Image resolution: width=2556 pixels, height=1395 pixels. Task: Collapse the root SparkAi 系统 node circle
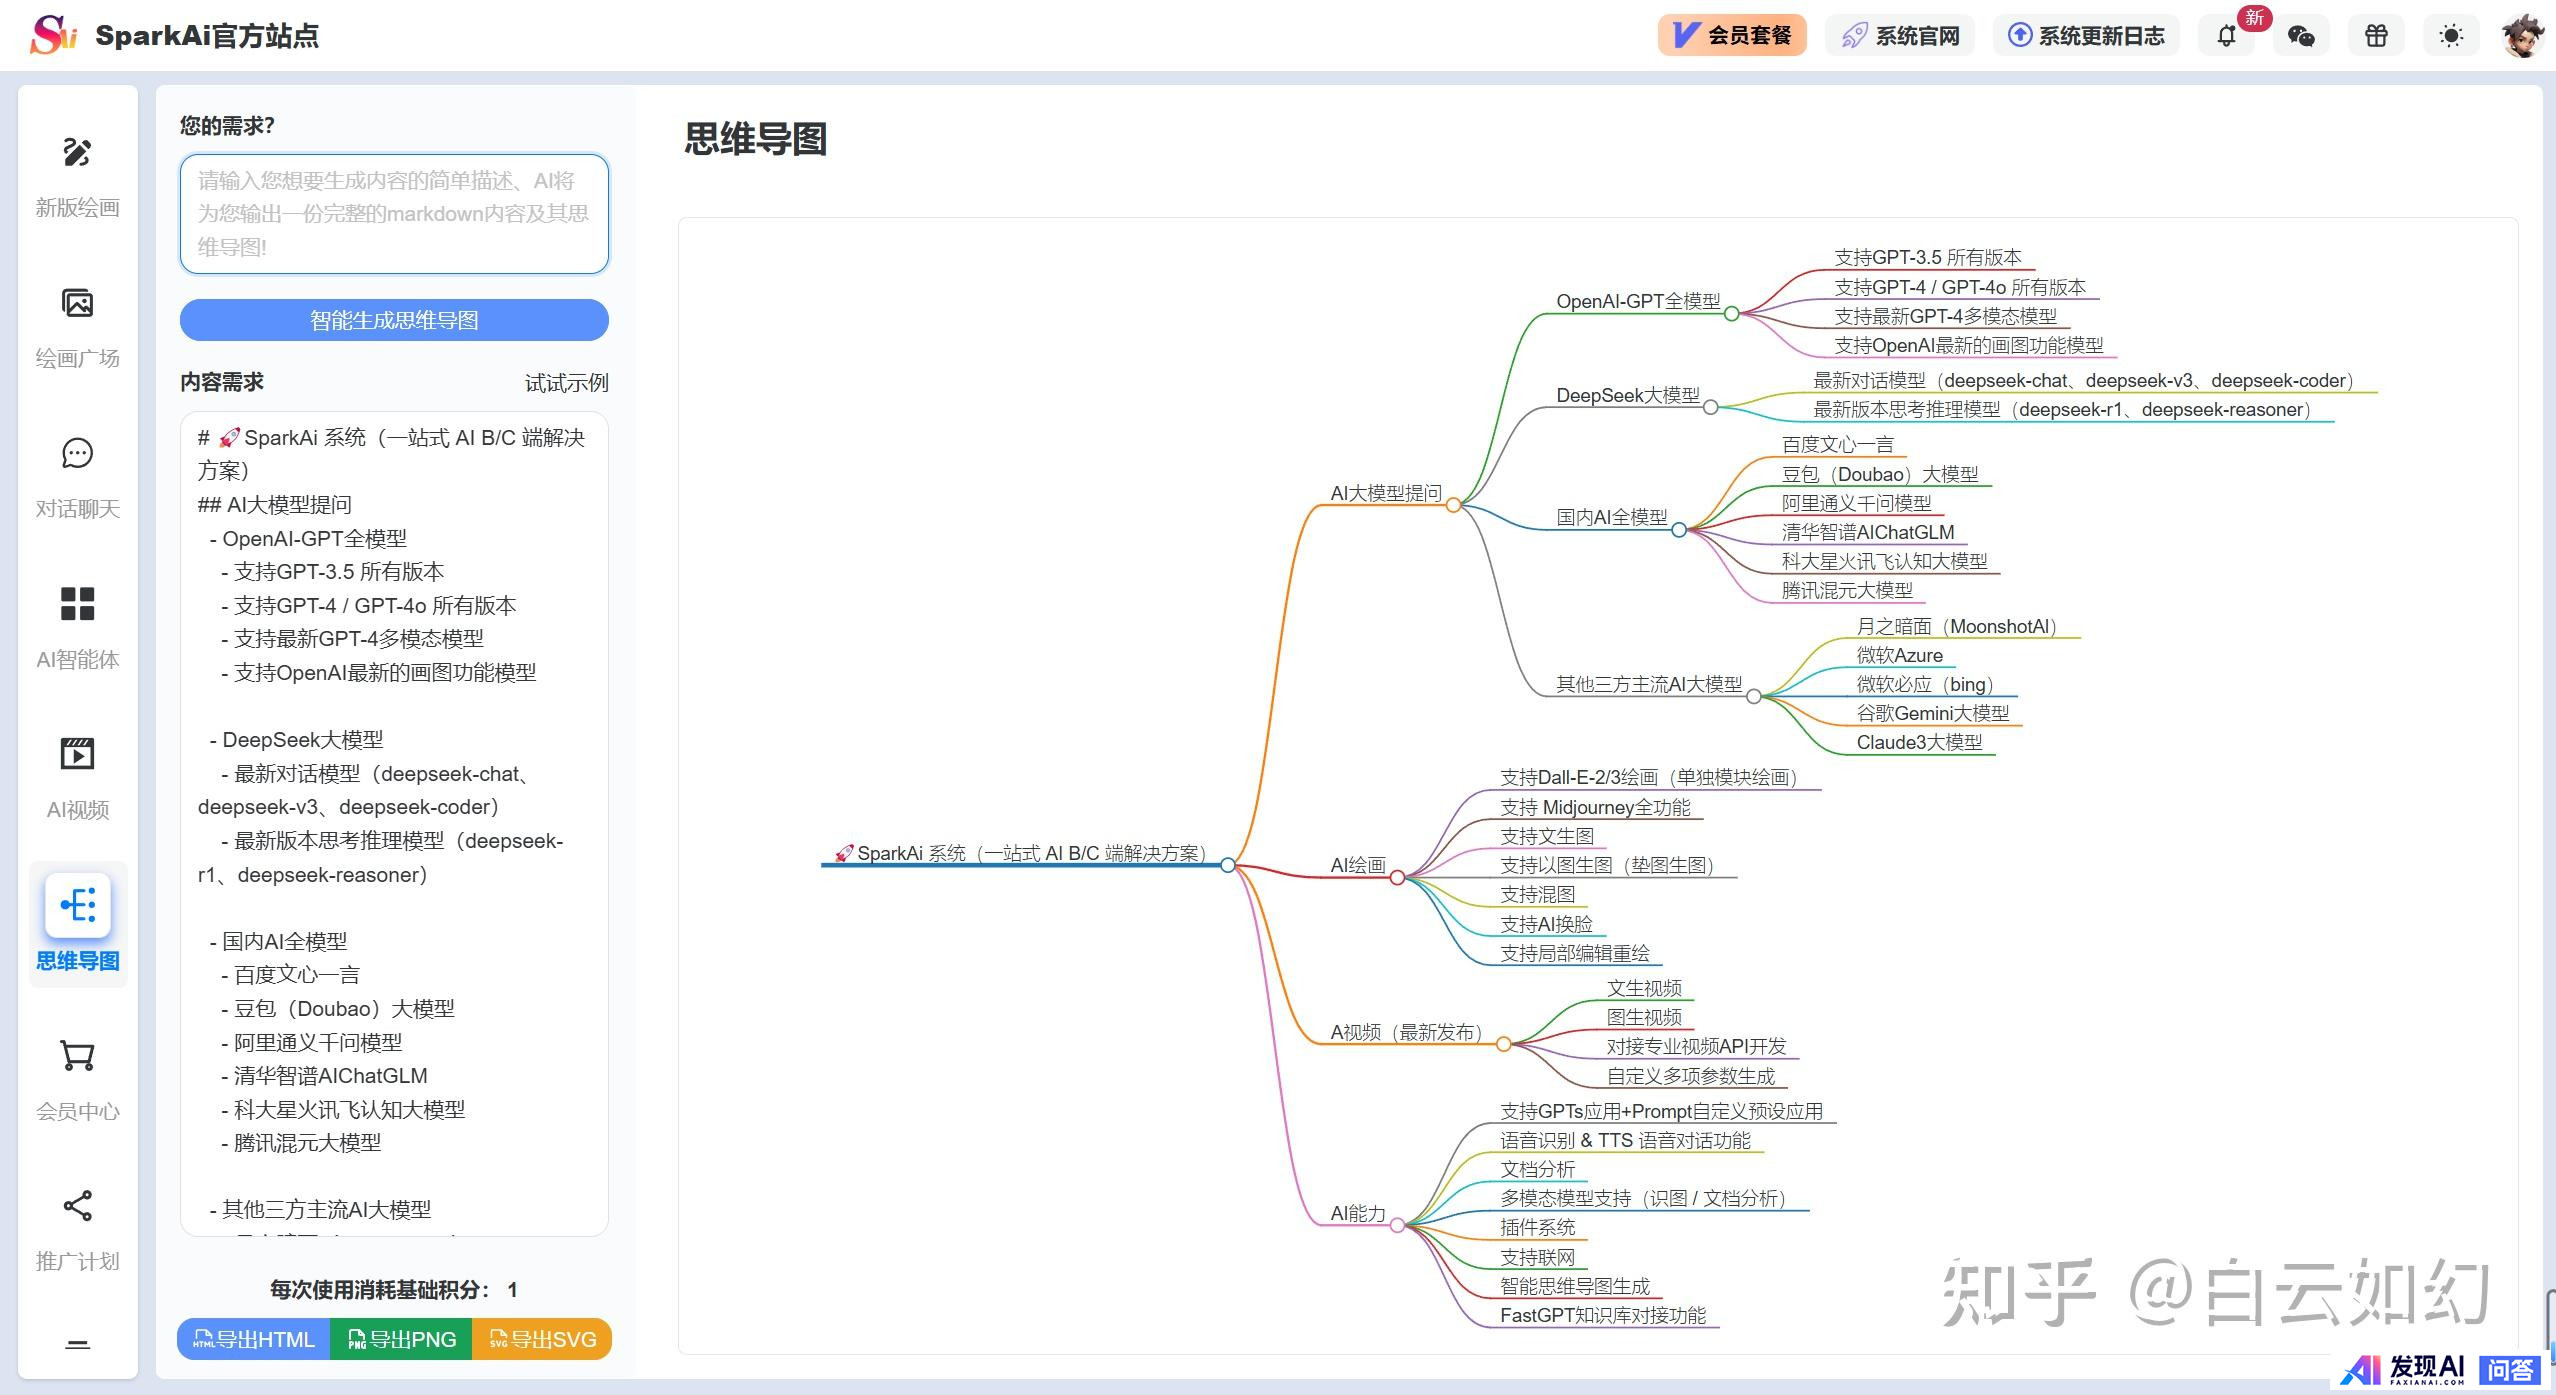[1227, 865]
